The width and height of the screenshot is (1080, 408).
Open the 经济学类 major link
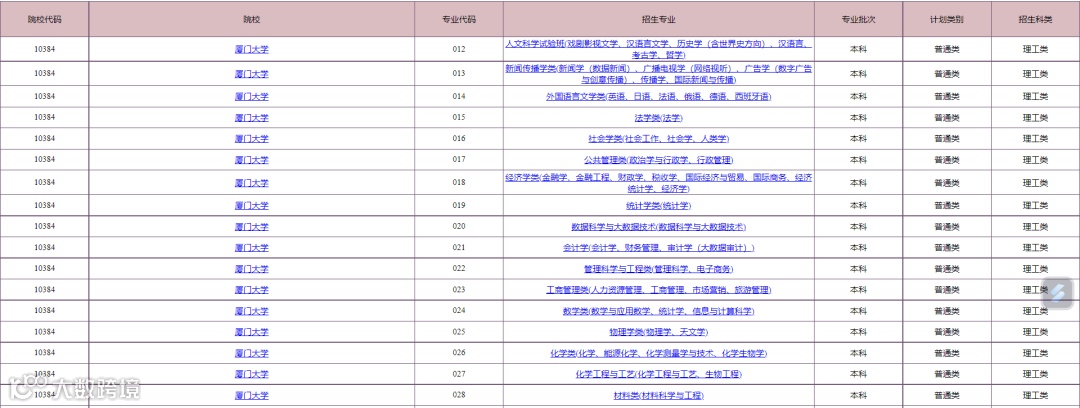[x=658, y=183]
